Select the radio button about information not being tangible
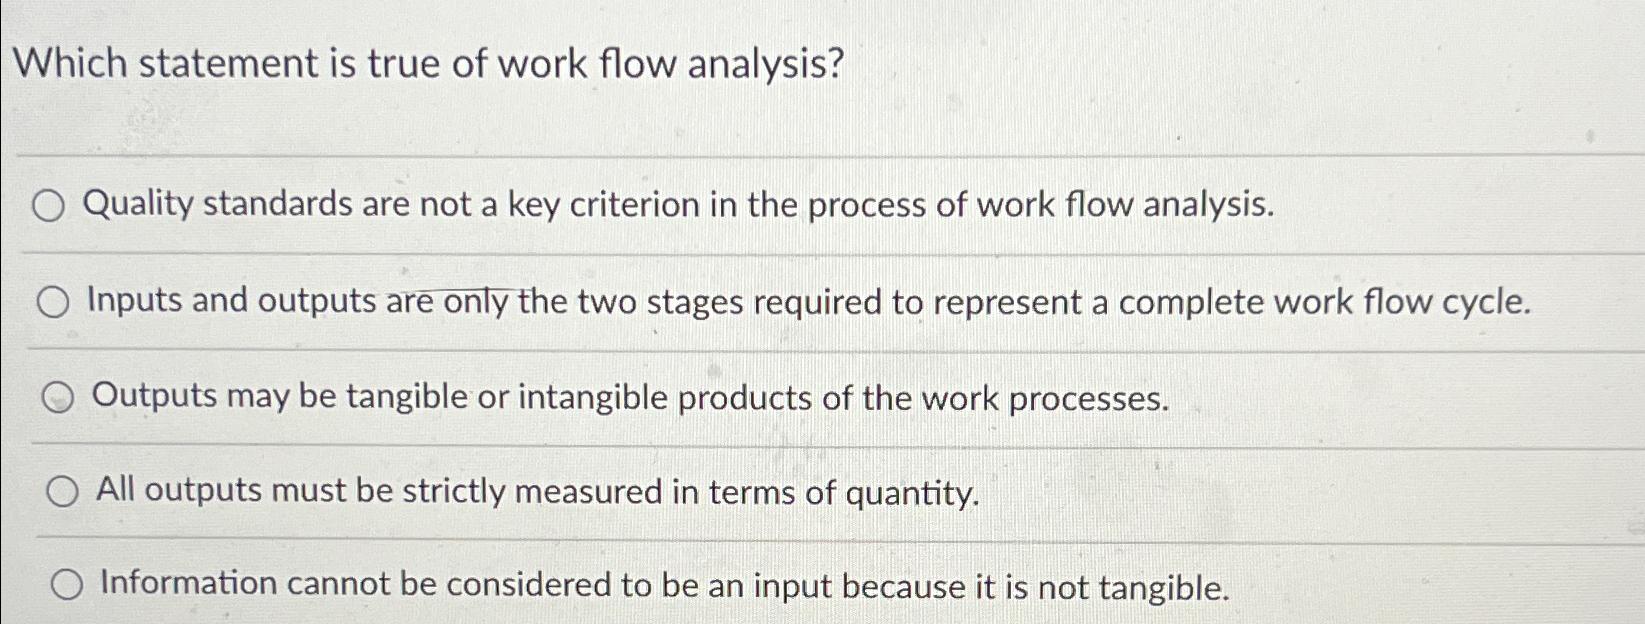Viewport: 1645px width, 624px height. [68, 584]
